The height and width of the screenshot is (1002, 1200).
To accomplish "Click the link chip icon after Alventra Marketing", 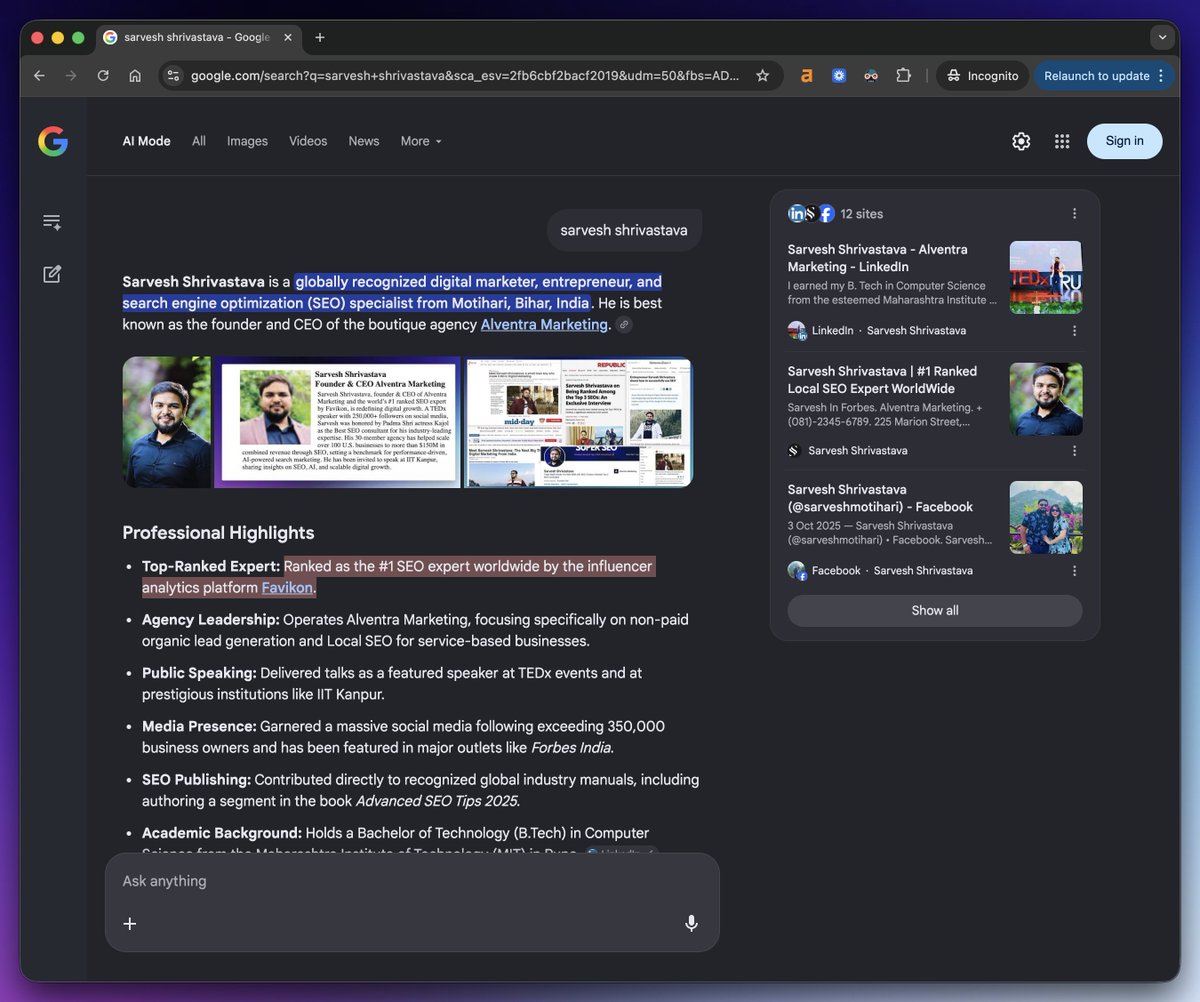I will pyautogui.click(x=624, y=325).
